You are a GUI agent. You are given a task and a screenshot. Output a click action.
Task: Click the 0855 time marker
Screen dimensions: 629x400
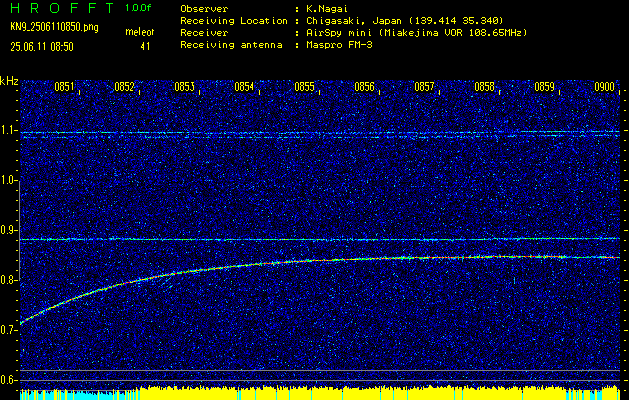[x=304, y=87]
